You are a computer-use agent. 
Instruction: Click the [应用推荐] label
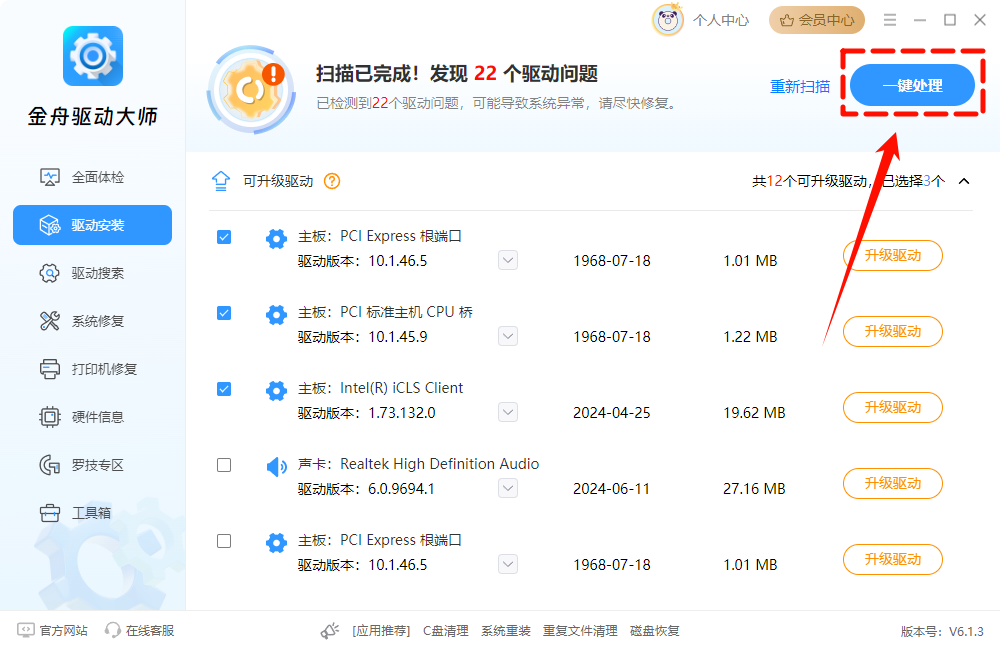tap(381, 631)
